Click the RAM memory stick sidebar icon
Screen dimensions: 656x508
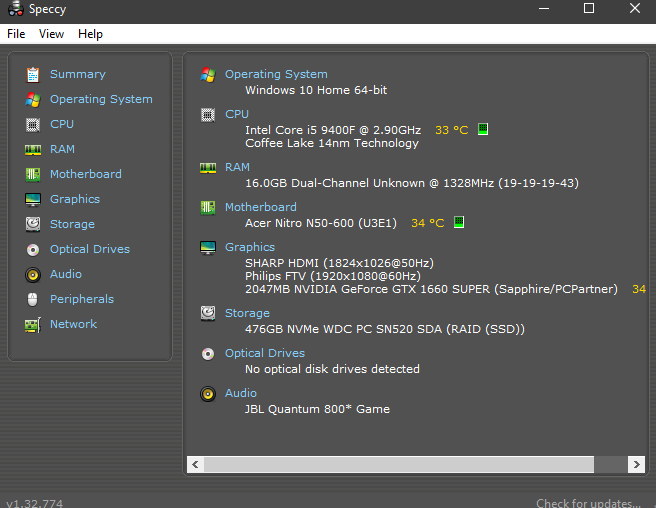click(x=33, y=149)
